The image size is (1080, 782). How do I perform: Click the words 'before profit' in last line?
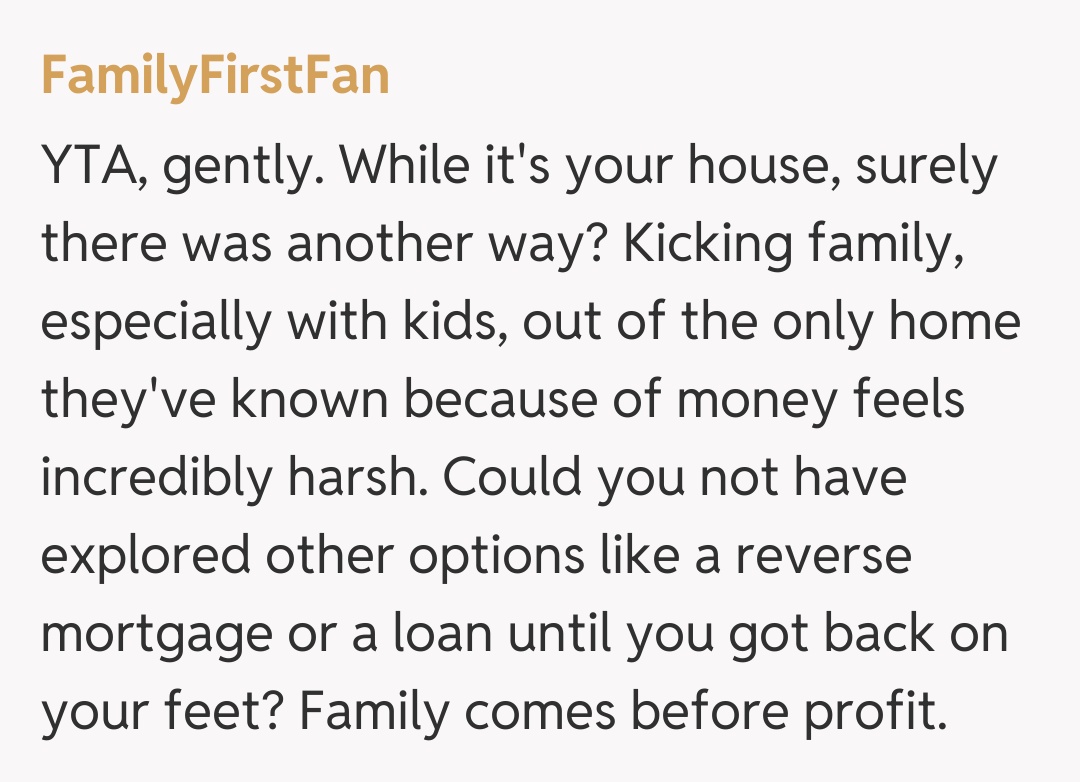(771, 713)
